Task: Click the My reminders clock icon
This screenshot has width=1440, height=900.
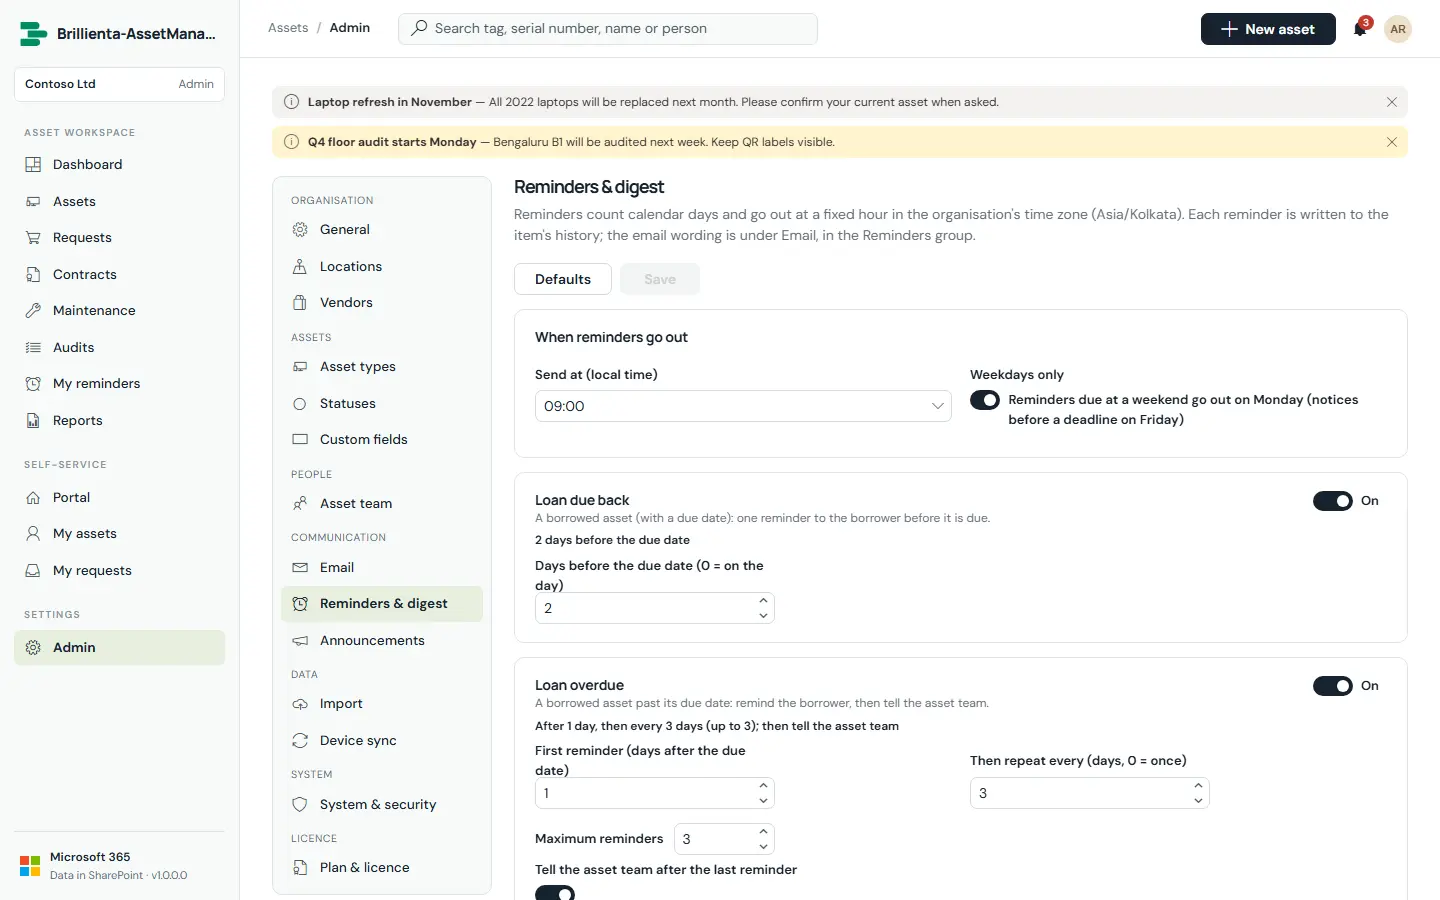Action: 33,384
